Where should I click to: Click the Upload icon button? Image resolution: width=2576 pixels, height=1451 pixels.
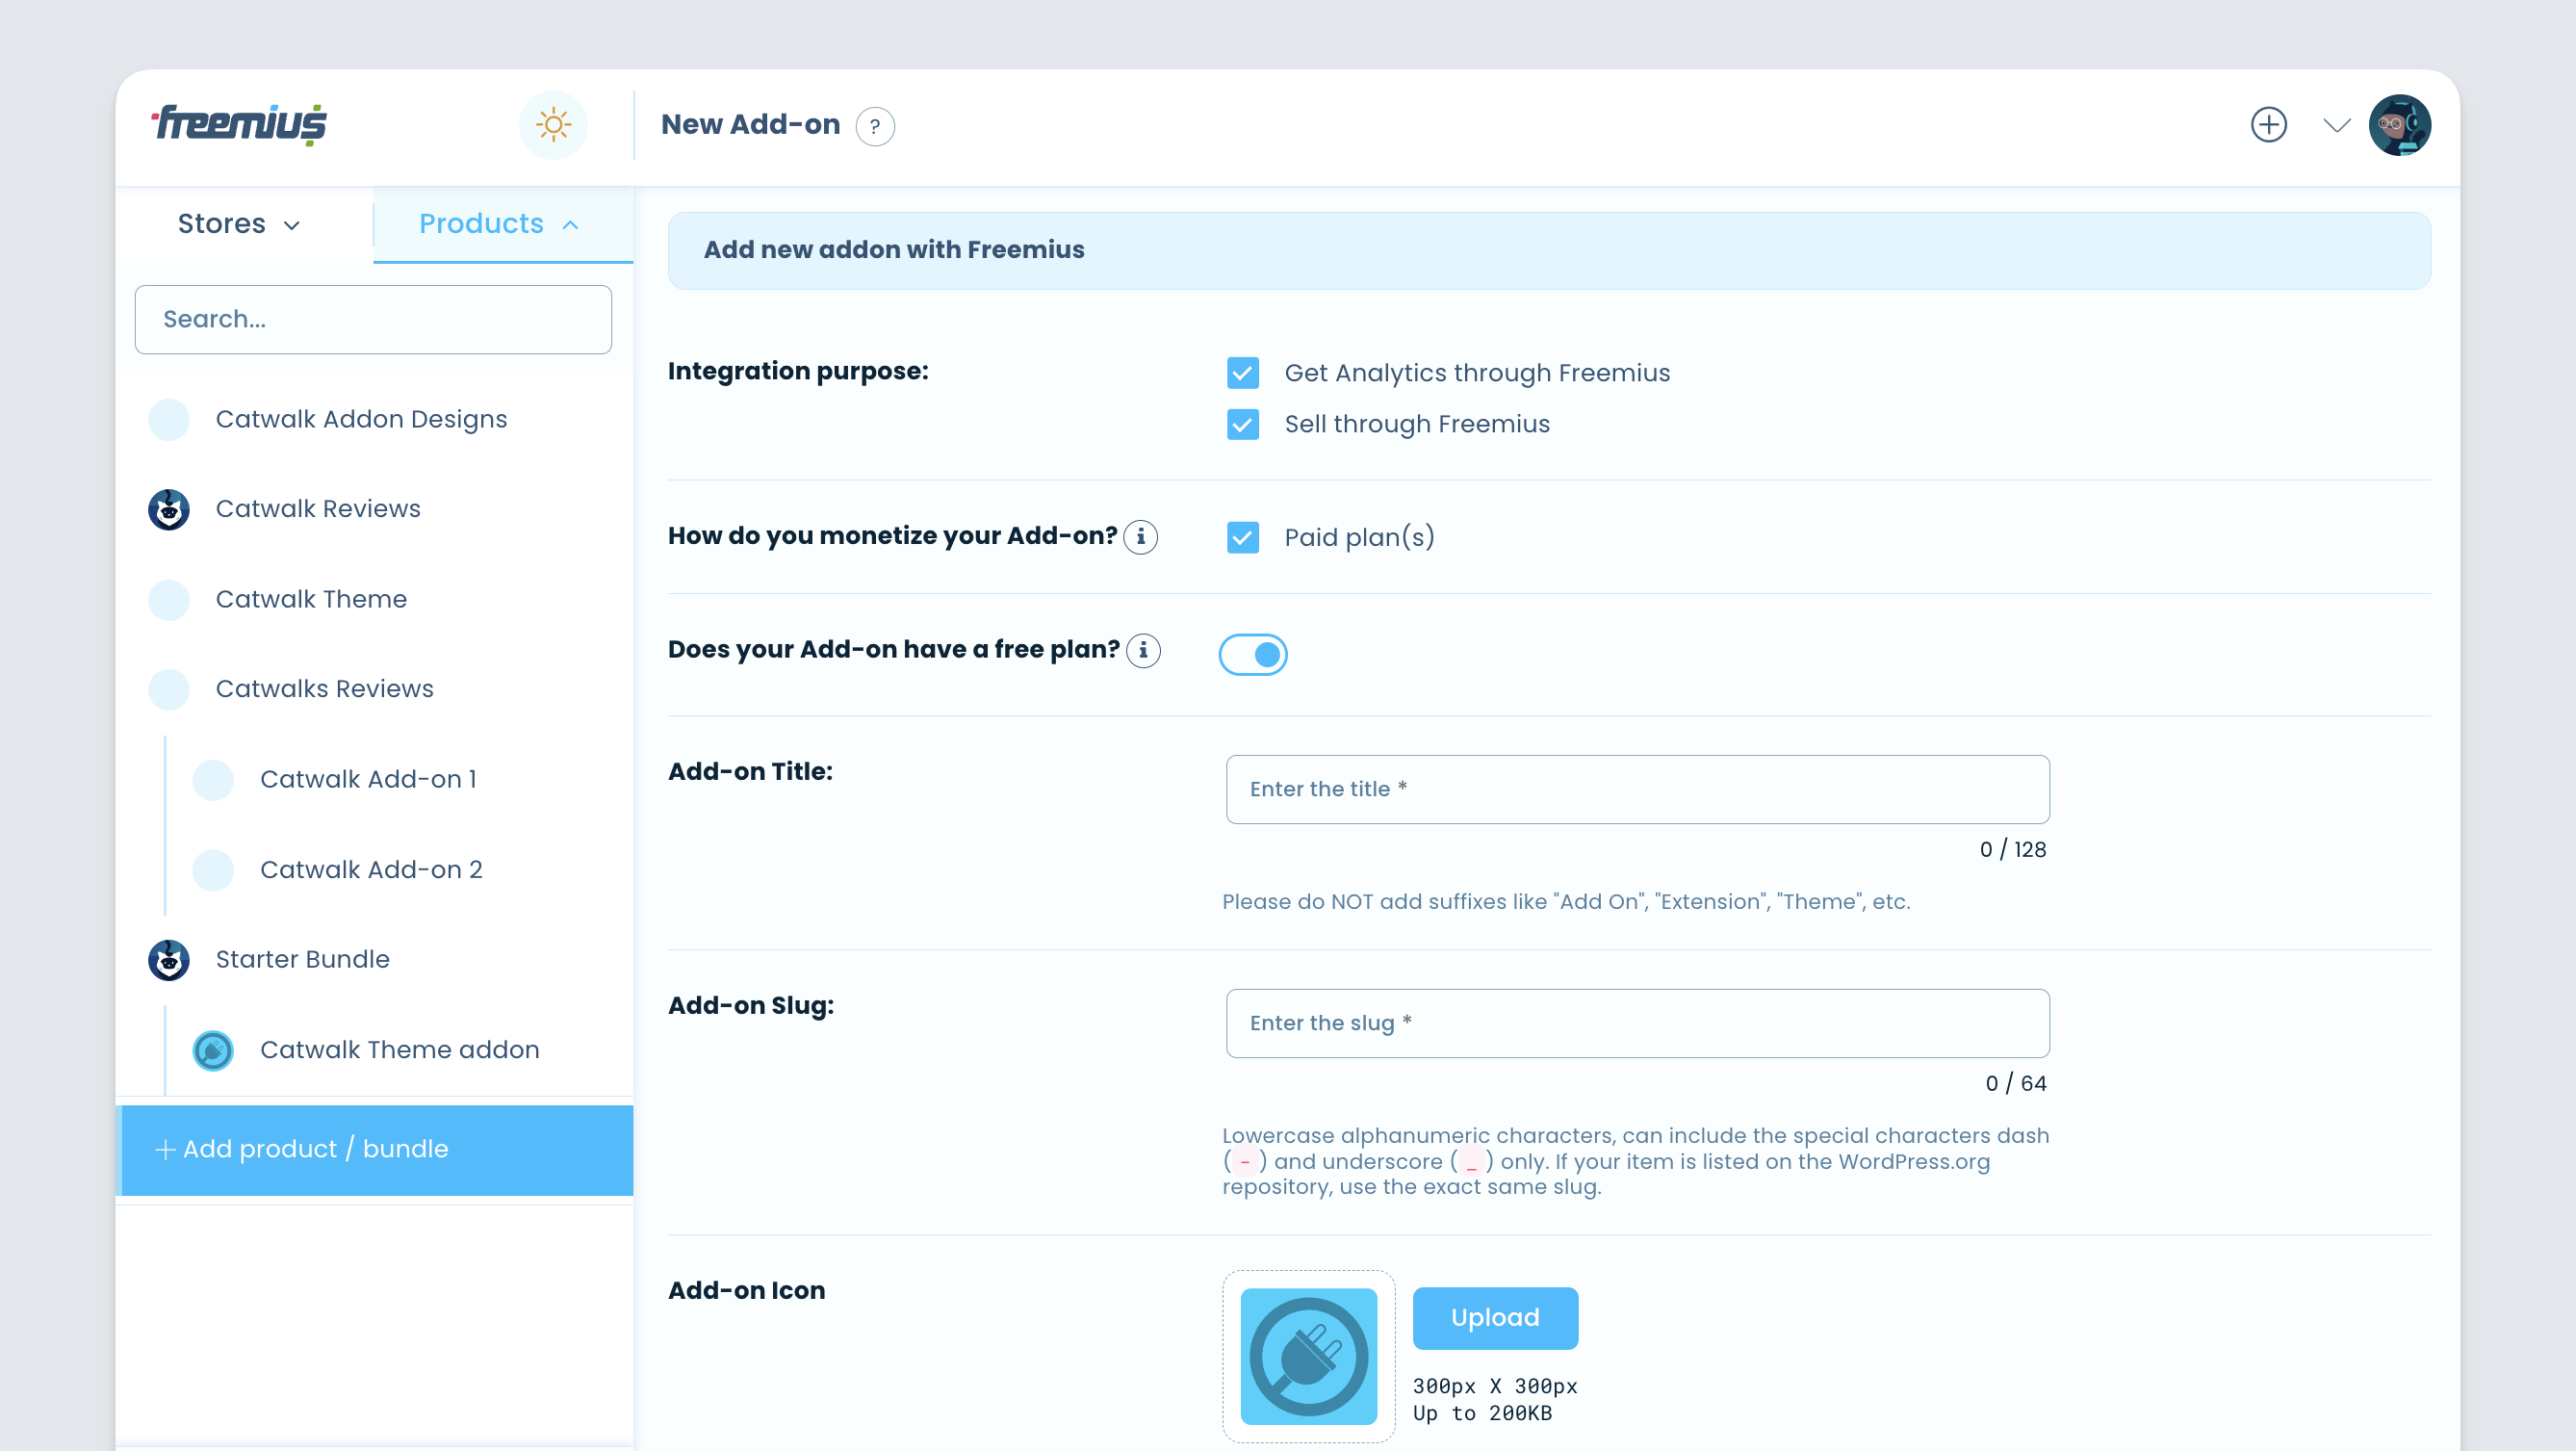pyautogui.click(x=1495, y=1318)
